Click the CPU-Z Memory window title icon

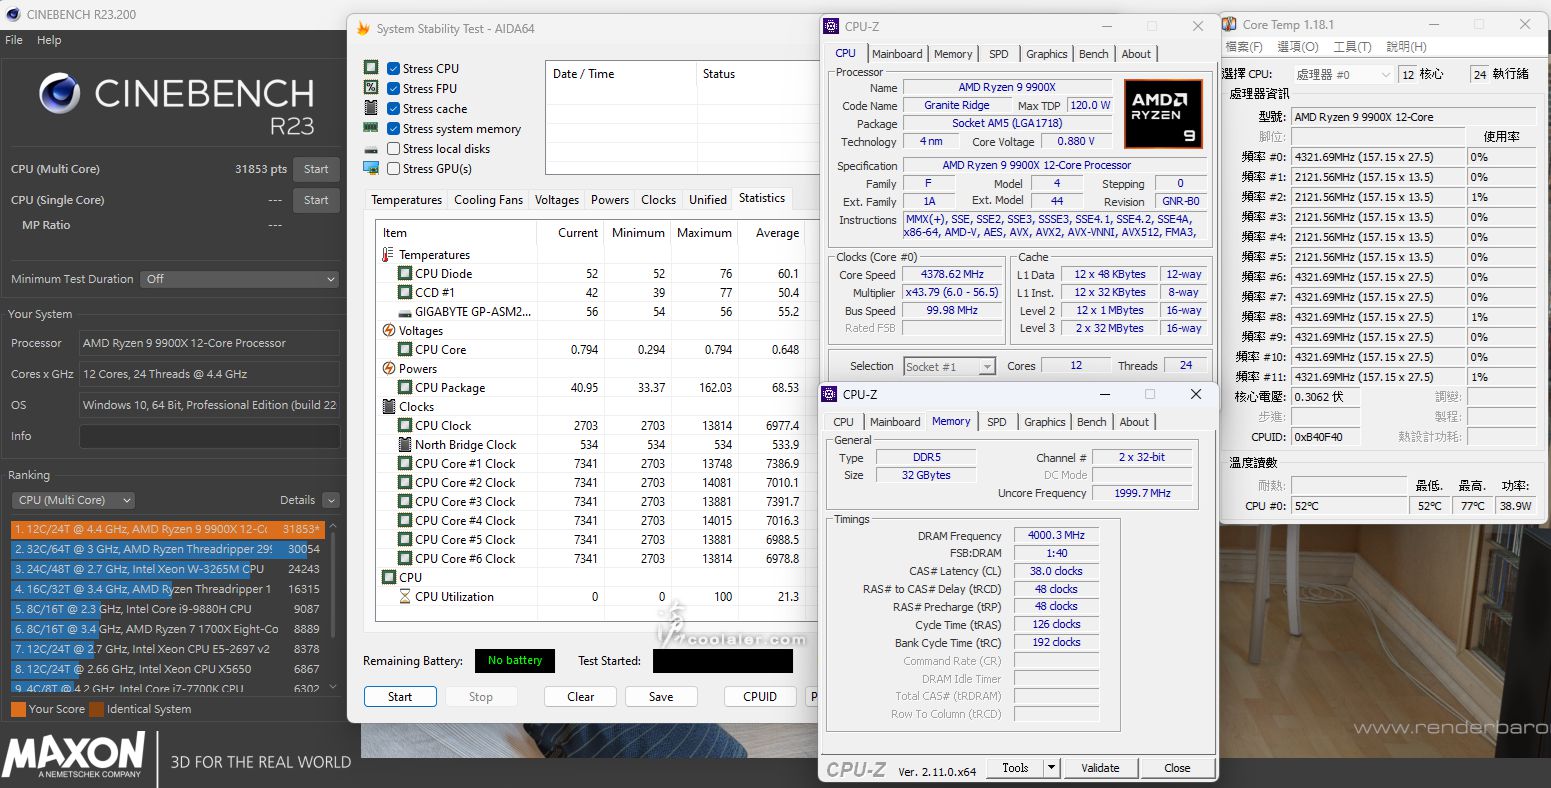(830, 395)
